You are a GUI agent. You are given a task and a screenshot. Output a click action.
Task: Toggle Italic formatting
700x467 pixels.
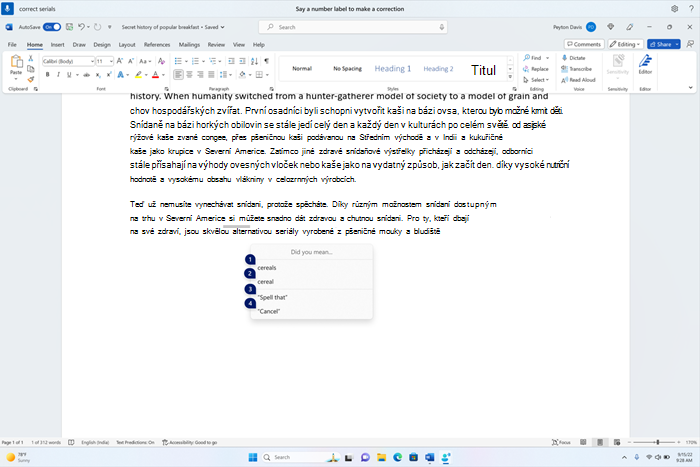coord(58,75)
